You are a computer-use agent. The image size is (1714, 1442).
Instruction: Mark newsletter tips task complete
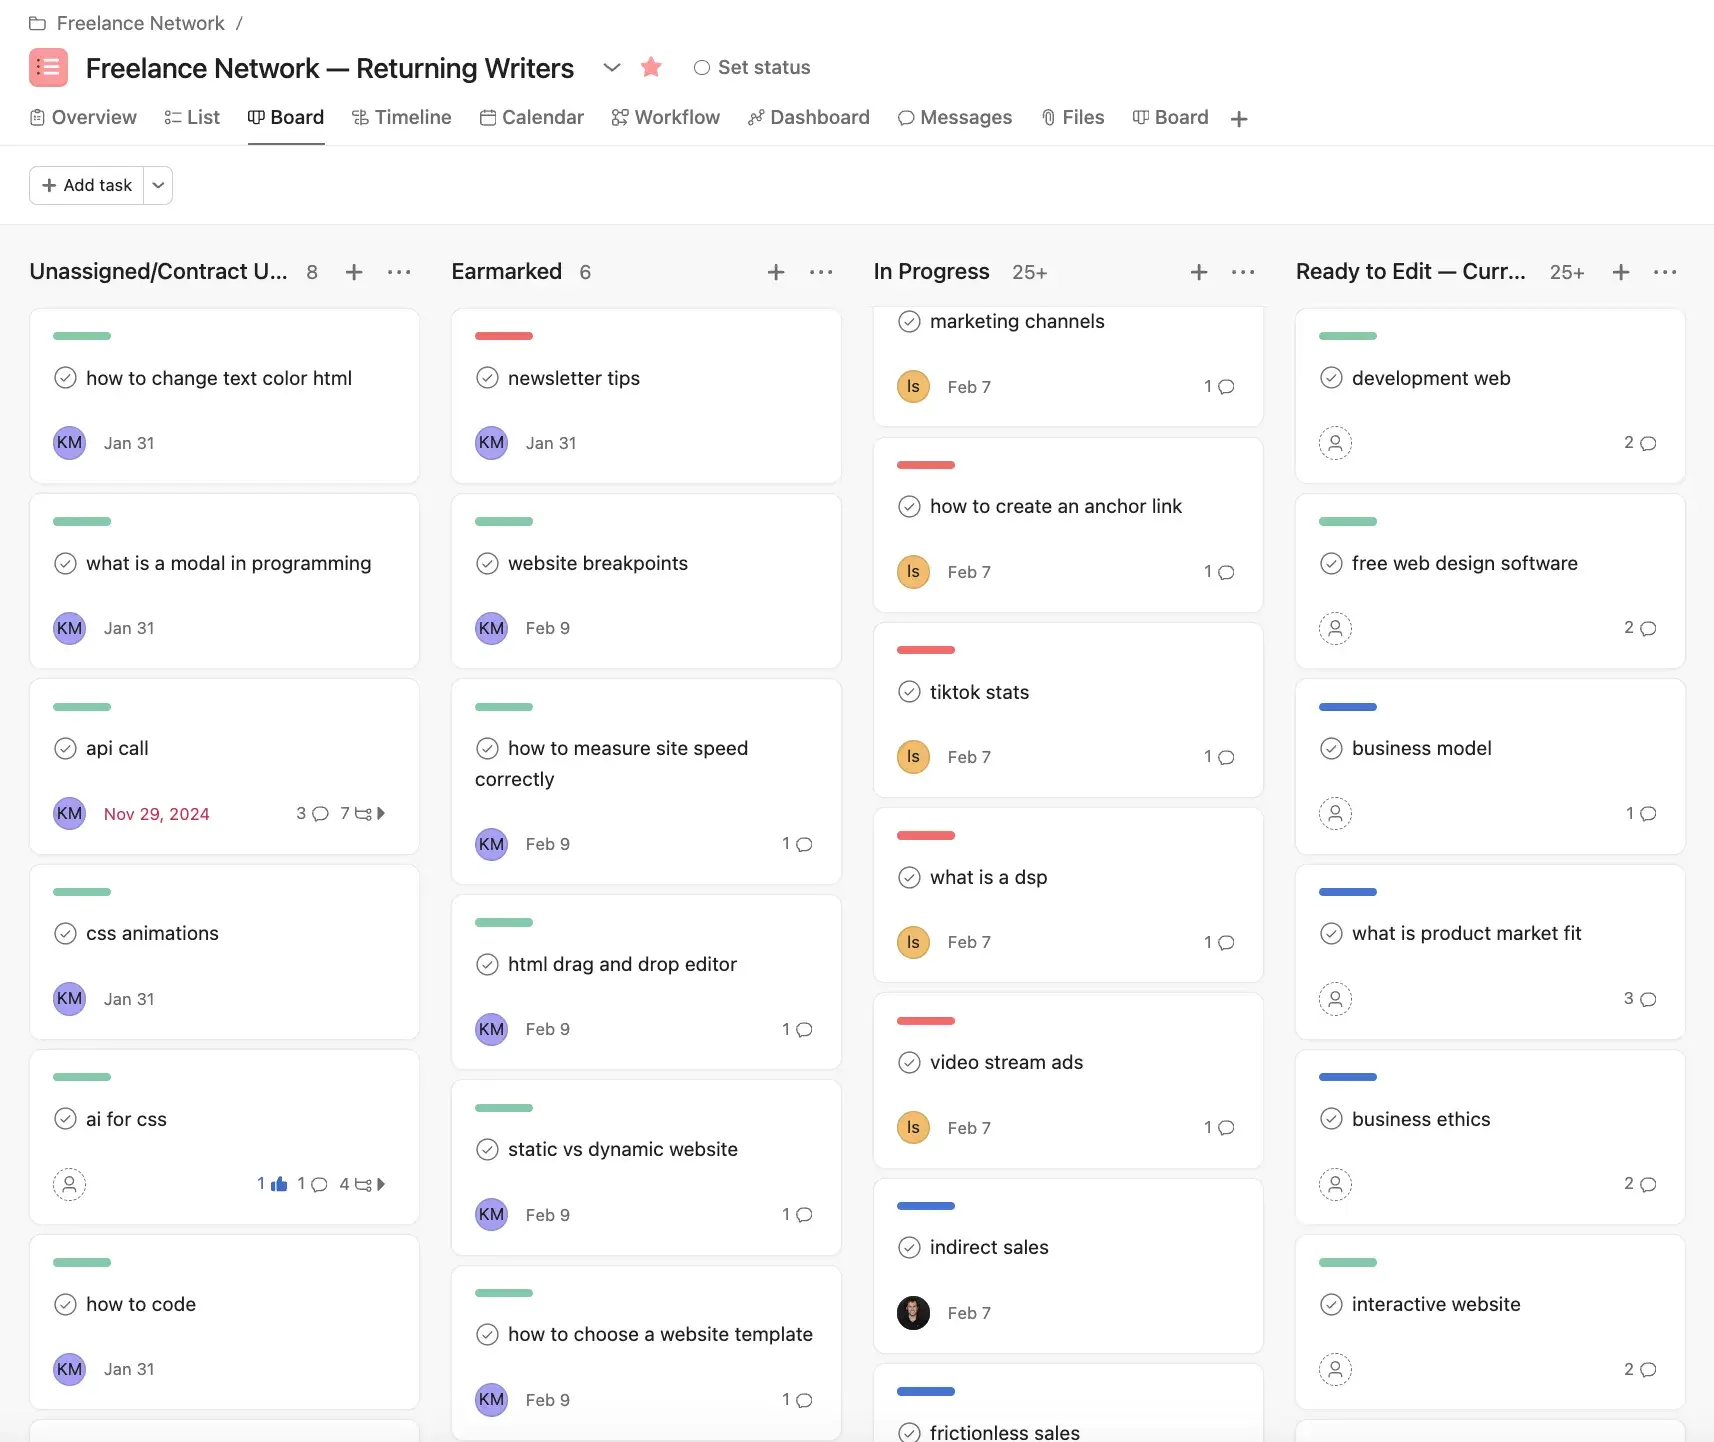point(487,378)
